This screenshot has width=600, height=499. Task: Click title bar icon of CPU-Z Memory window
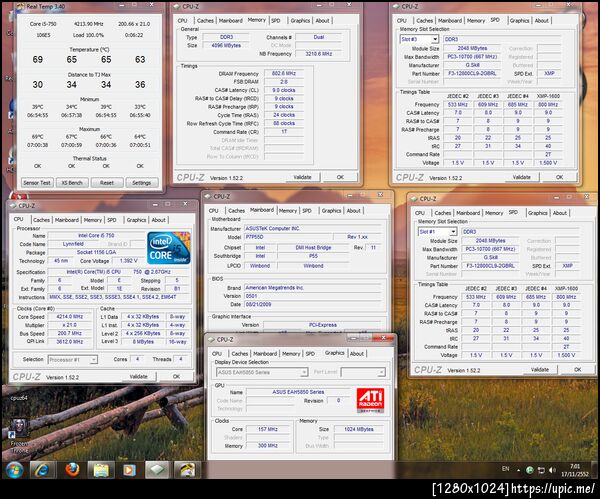[176, 7]
